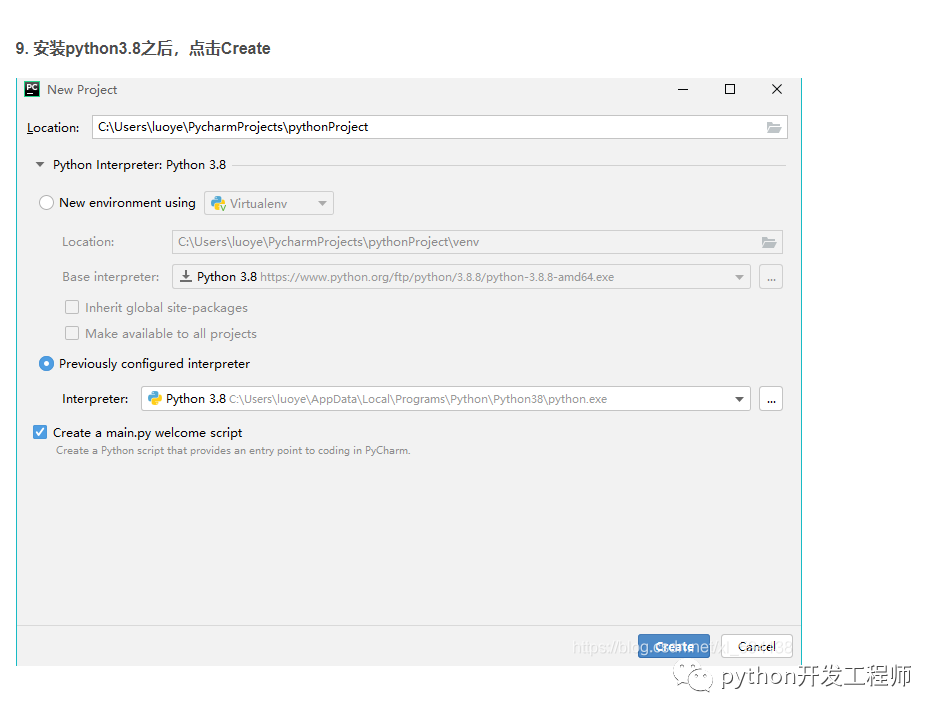The width and height of the screenshot is (942, 719).
Task: Click the Virtualenv Python icon
Action: pyautogui.click(x=219, y=204)
